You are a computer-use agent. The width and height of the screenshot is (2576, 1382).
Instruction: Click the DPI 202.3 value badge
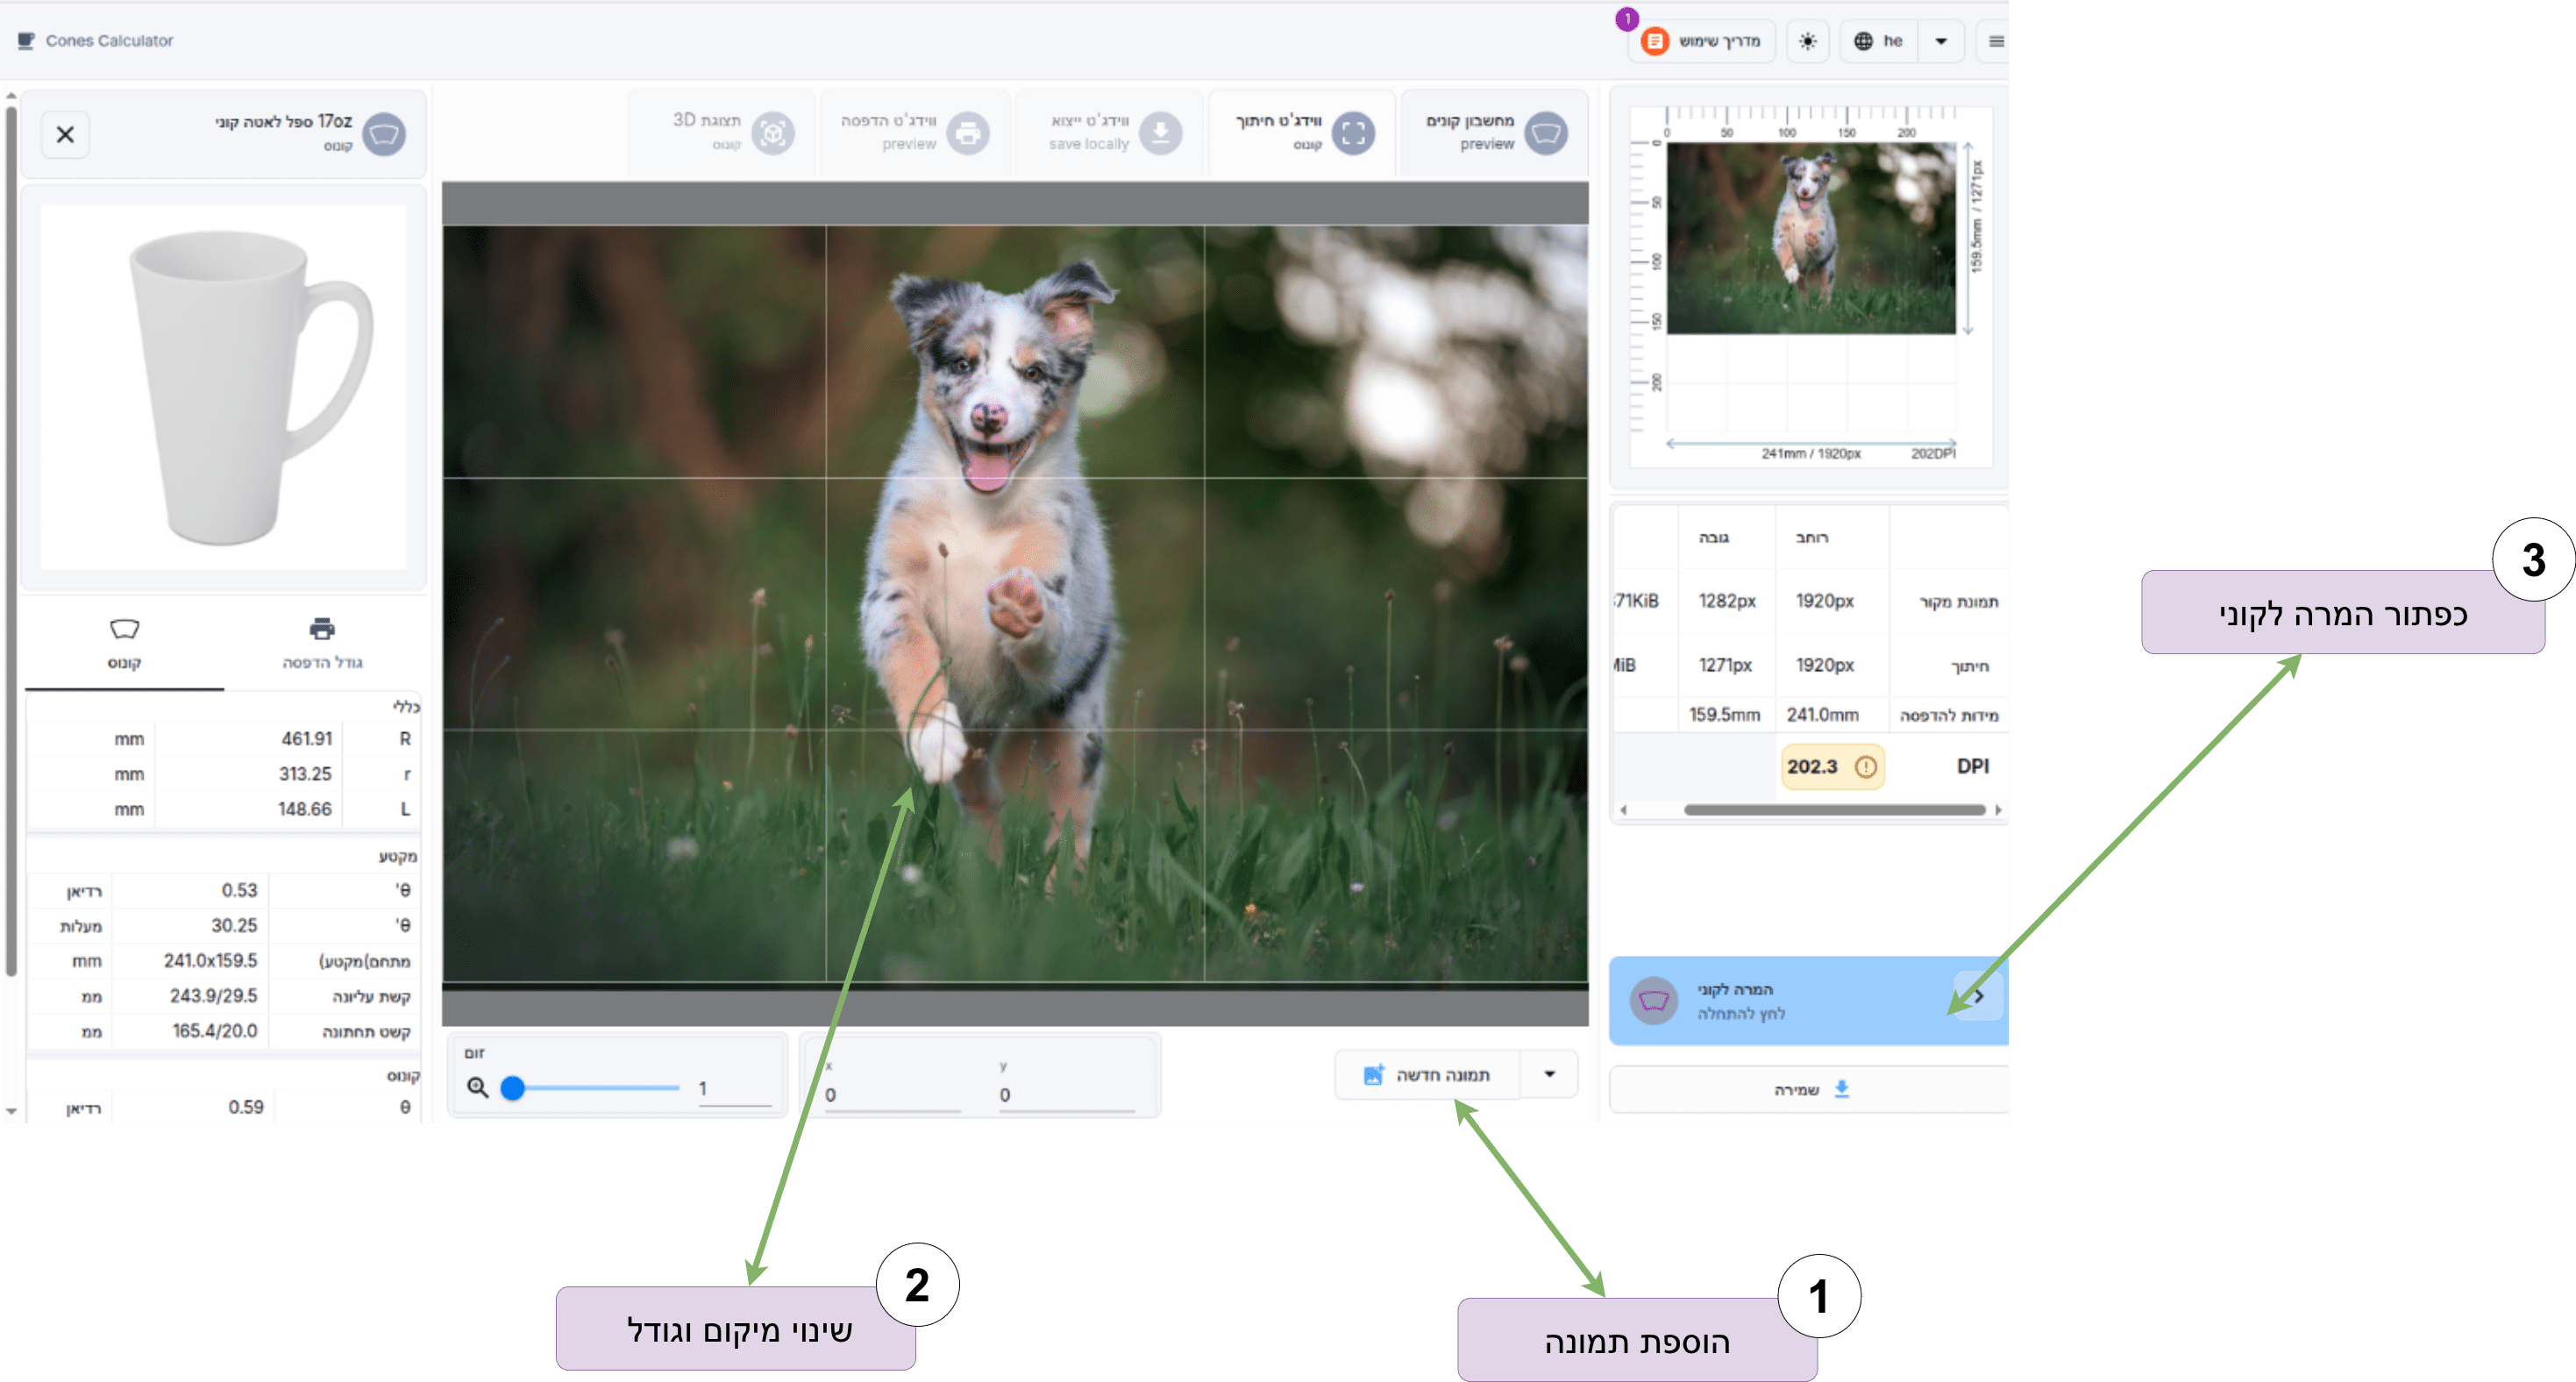coord(1832,767)
